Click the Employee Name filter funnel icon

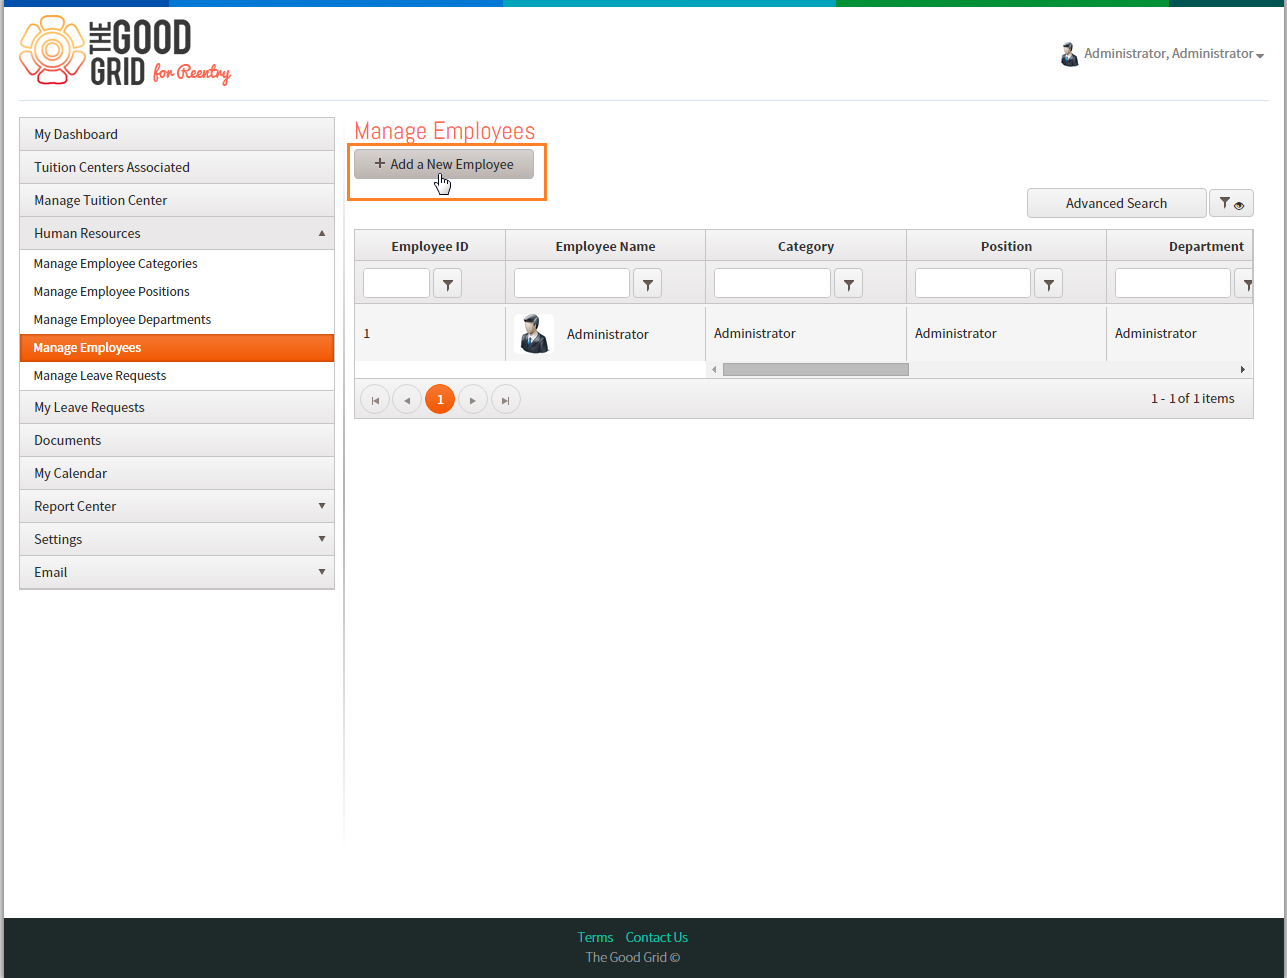(x=648, y=284)
